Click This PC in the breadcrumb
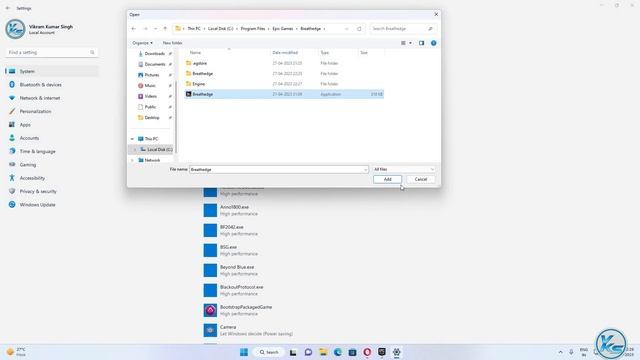 point(194,29)
